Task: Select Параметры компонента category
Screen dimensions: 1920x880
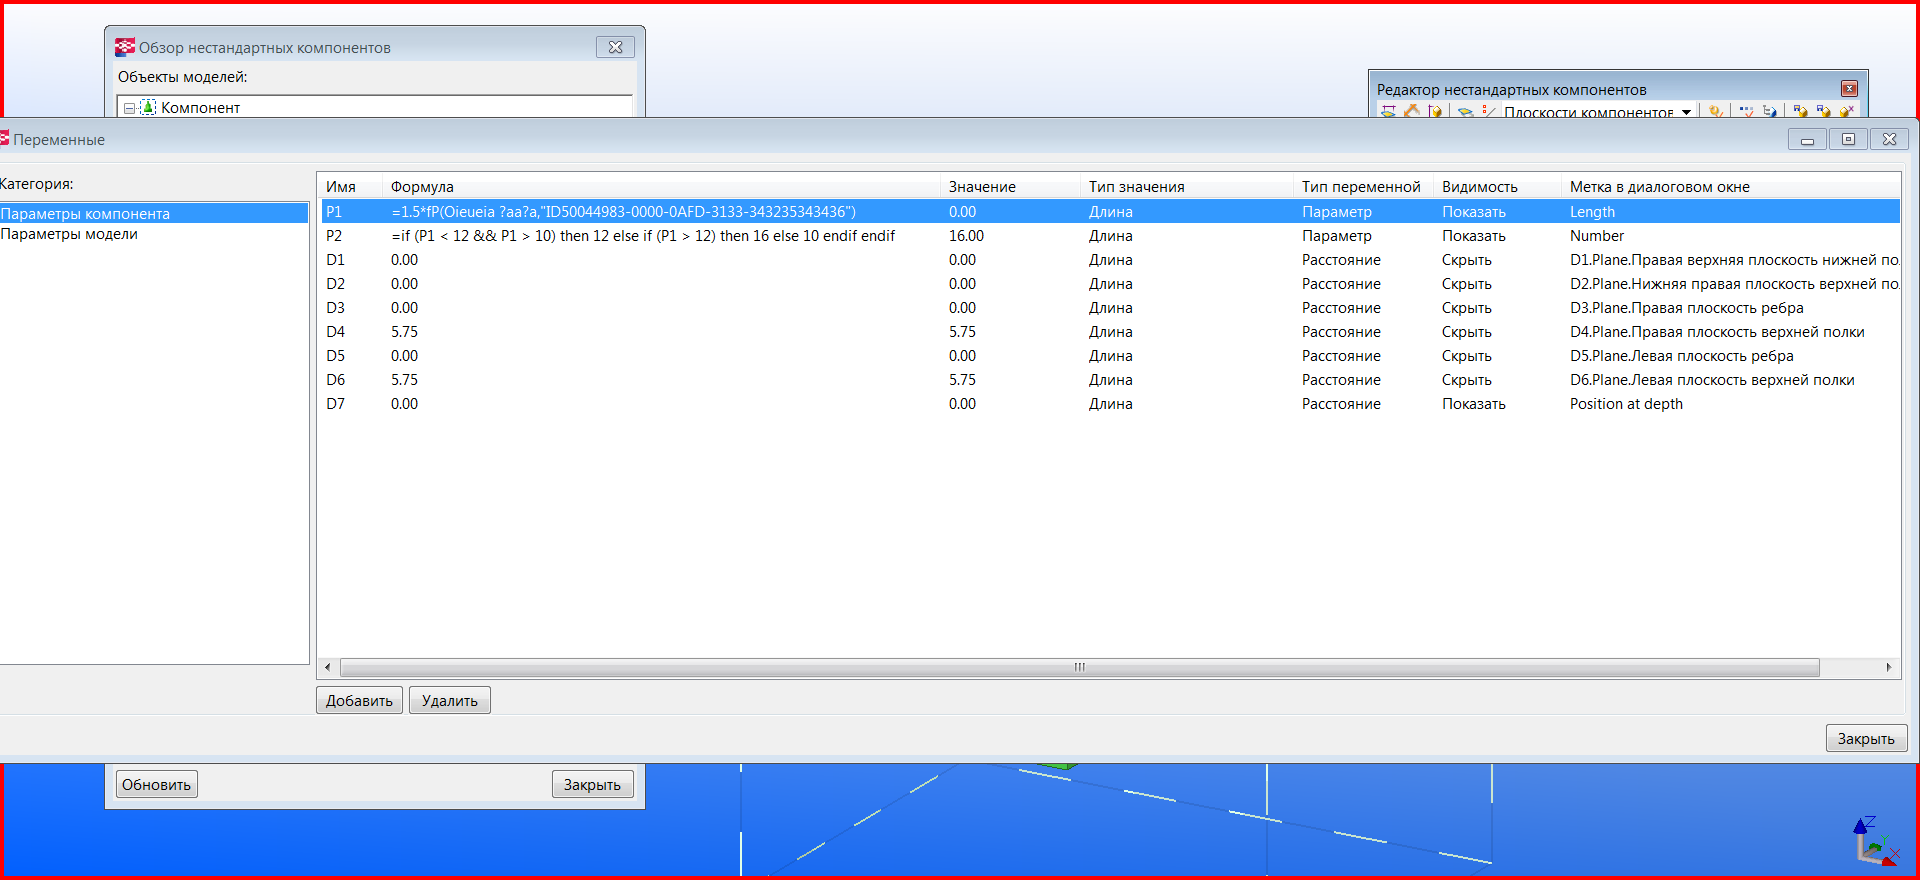Action: pos(85,214)
